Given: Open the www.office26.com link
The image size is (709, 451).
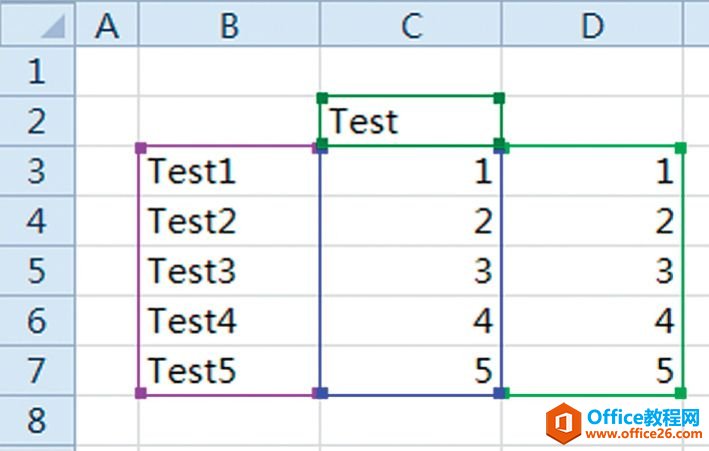Looking at the screenshot, I should coord(644,434).
